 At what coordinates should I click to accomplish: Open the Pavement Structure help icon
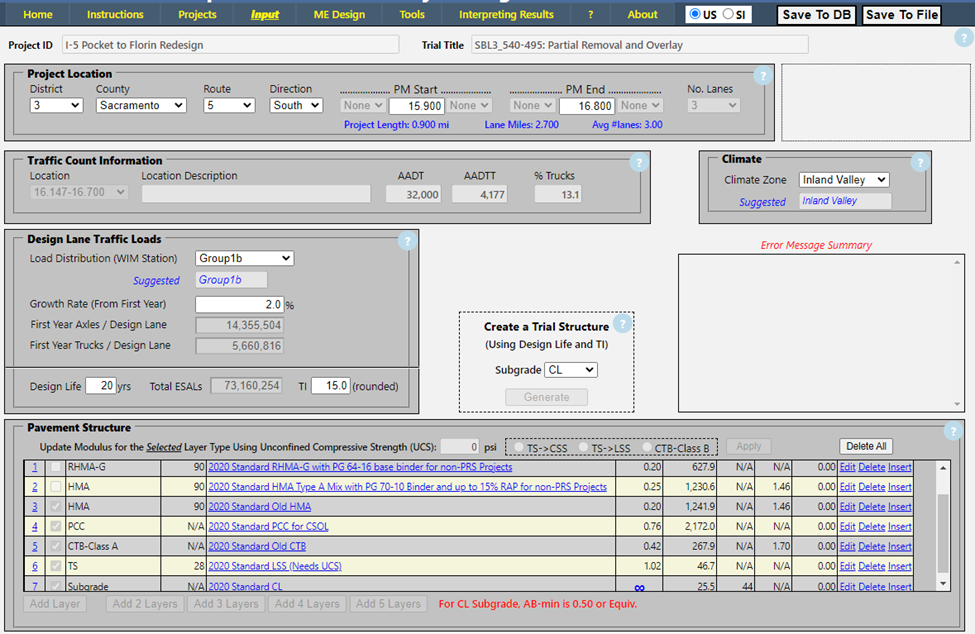click(955, 431)
